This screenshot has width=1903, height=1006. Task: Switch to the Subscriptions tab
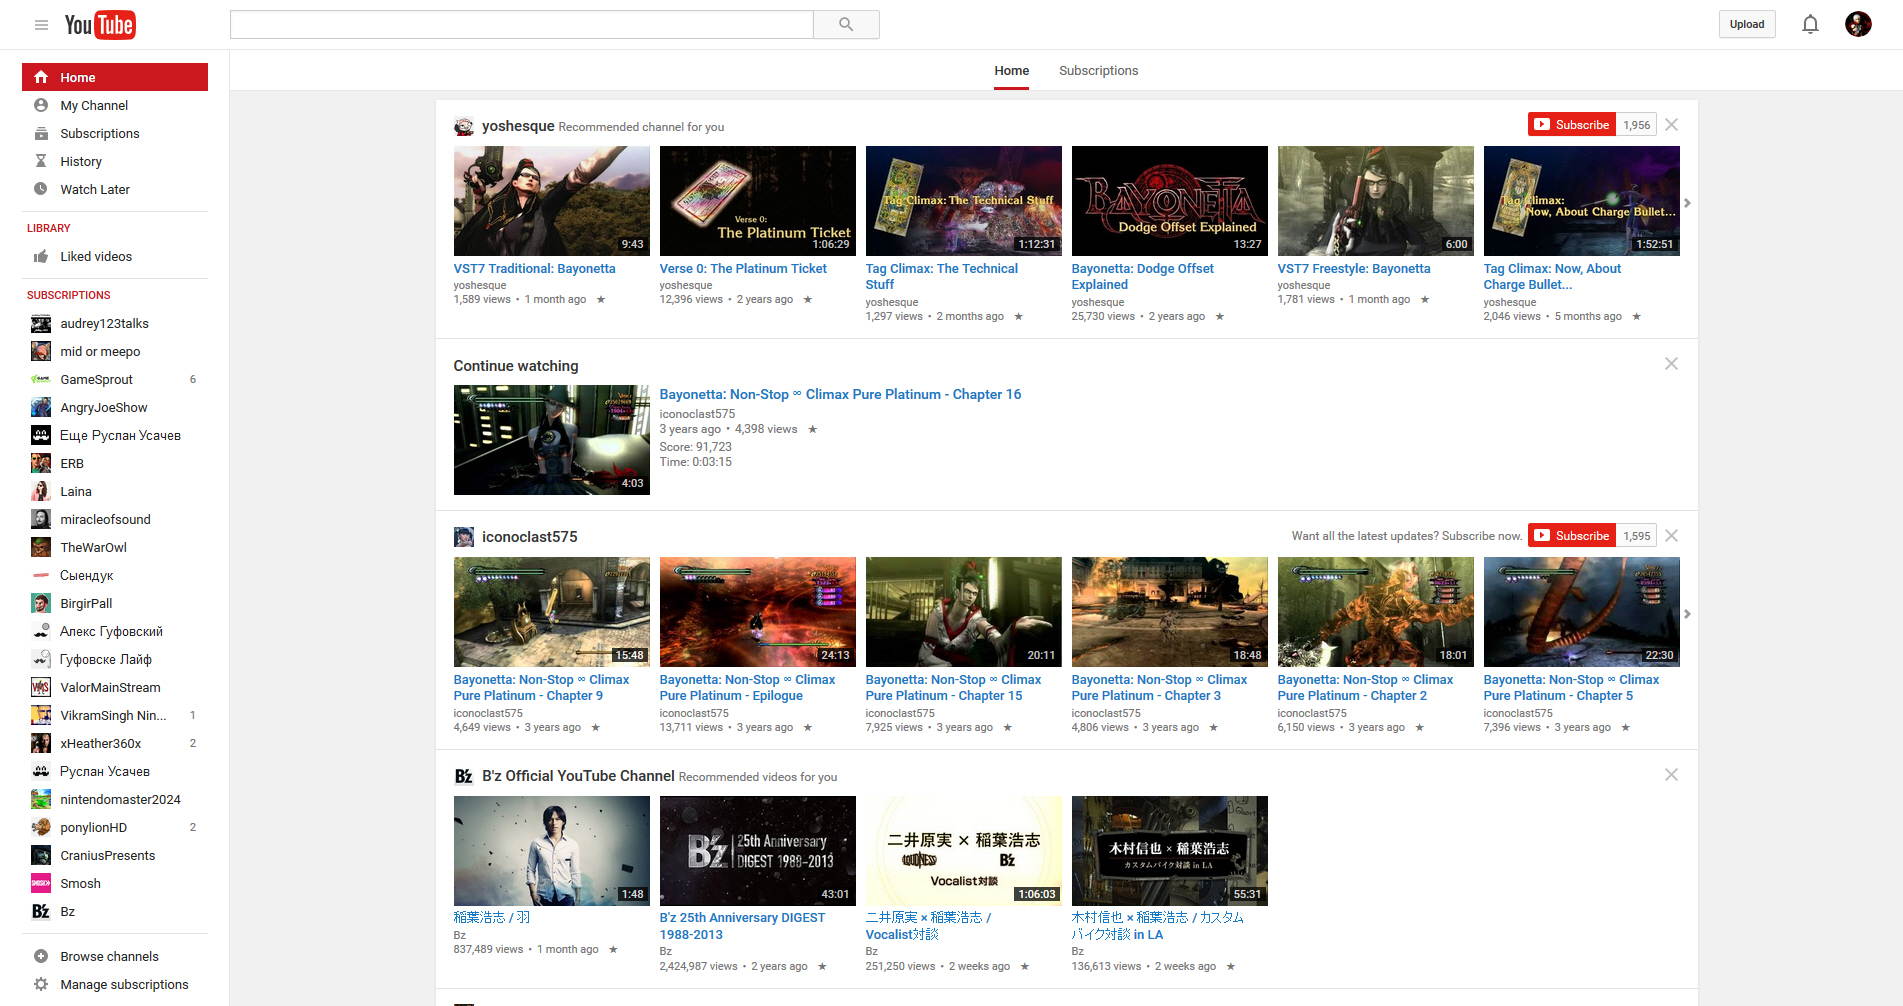[1098, 71]
